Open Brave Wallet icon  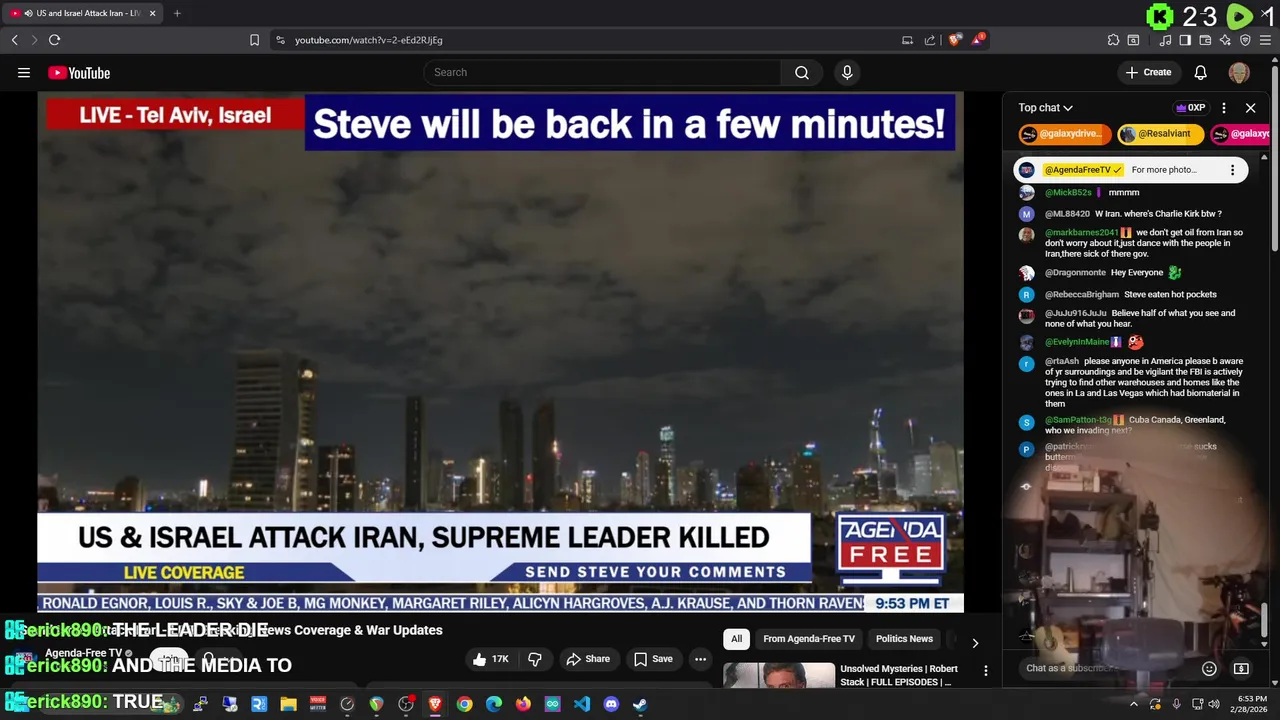pyautogui.click(x=1205, y=40)
